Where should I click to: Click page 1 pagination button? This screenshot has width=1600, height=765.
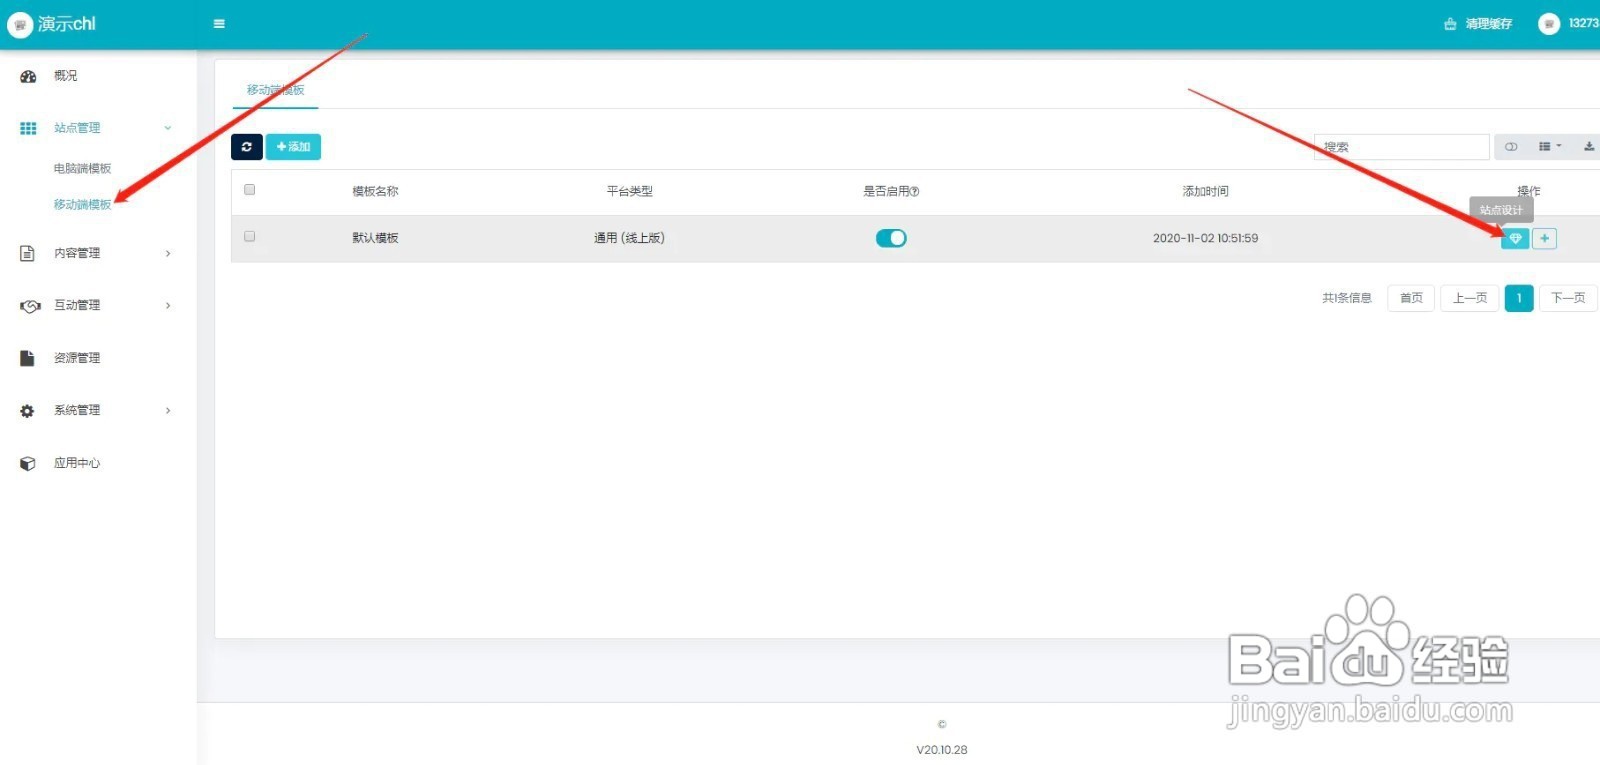[1518, 298]
